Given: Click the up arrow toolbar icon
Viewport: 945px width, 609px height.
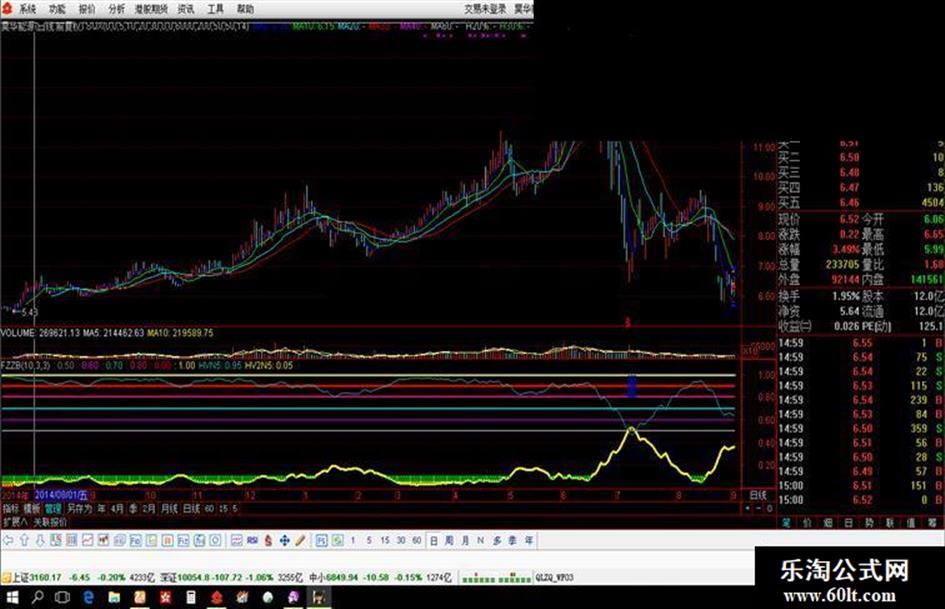Looking at the screenshot, I should [x=24, y=540].
